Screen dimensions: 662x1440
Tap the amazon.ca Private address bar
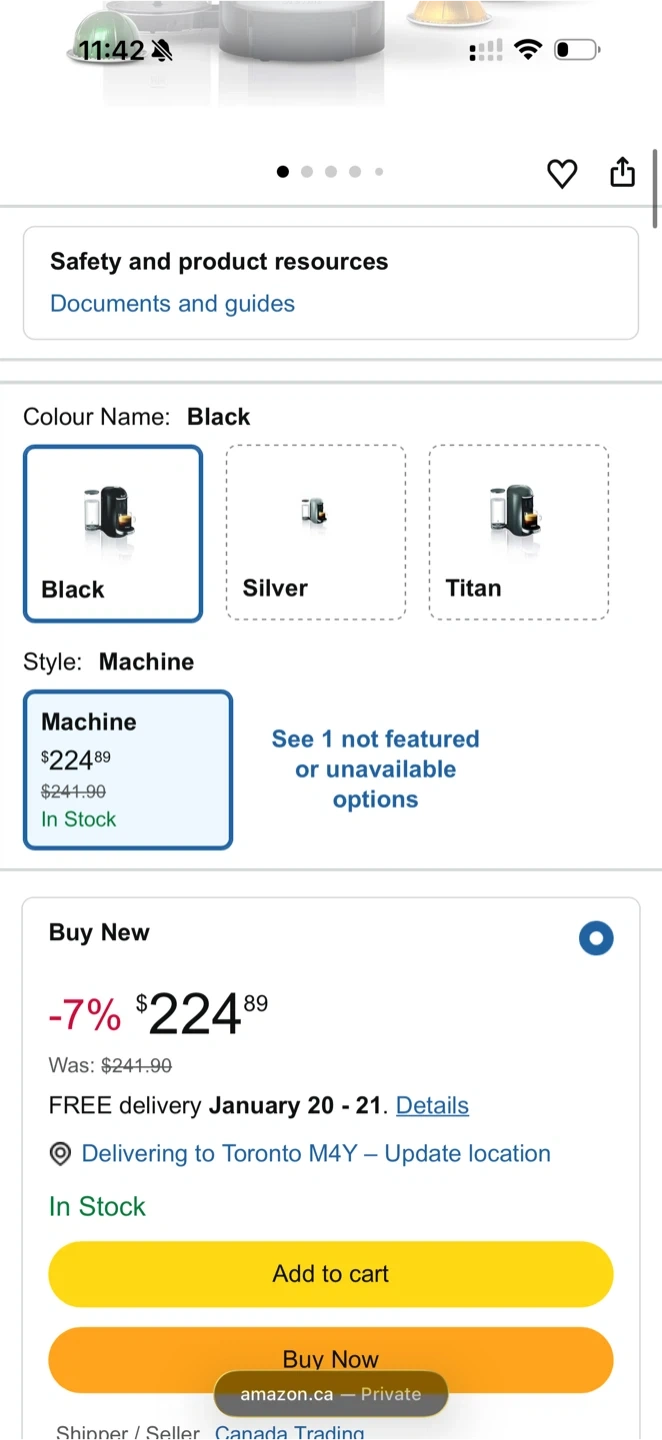pyautogui.click(x=331, y=1394)
